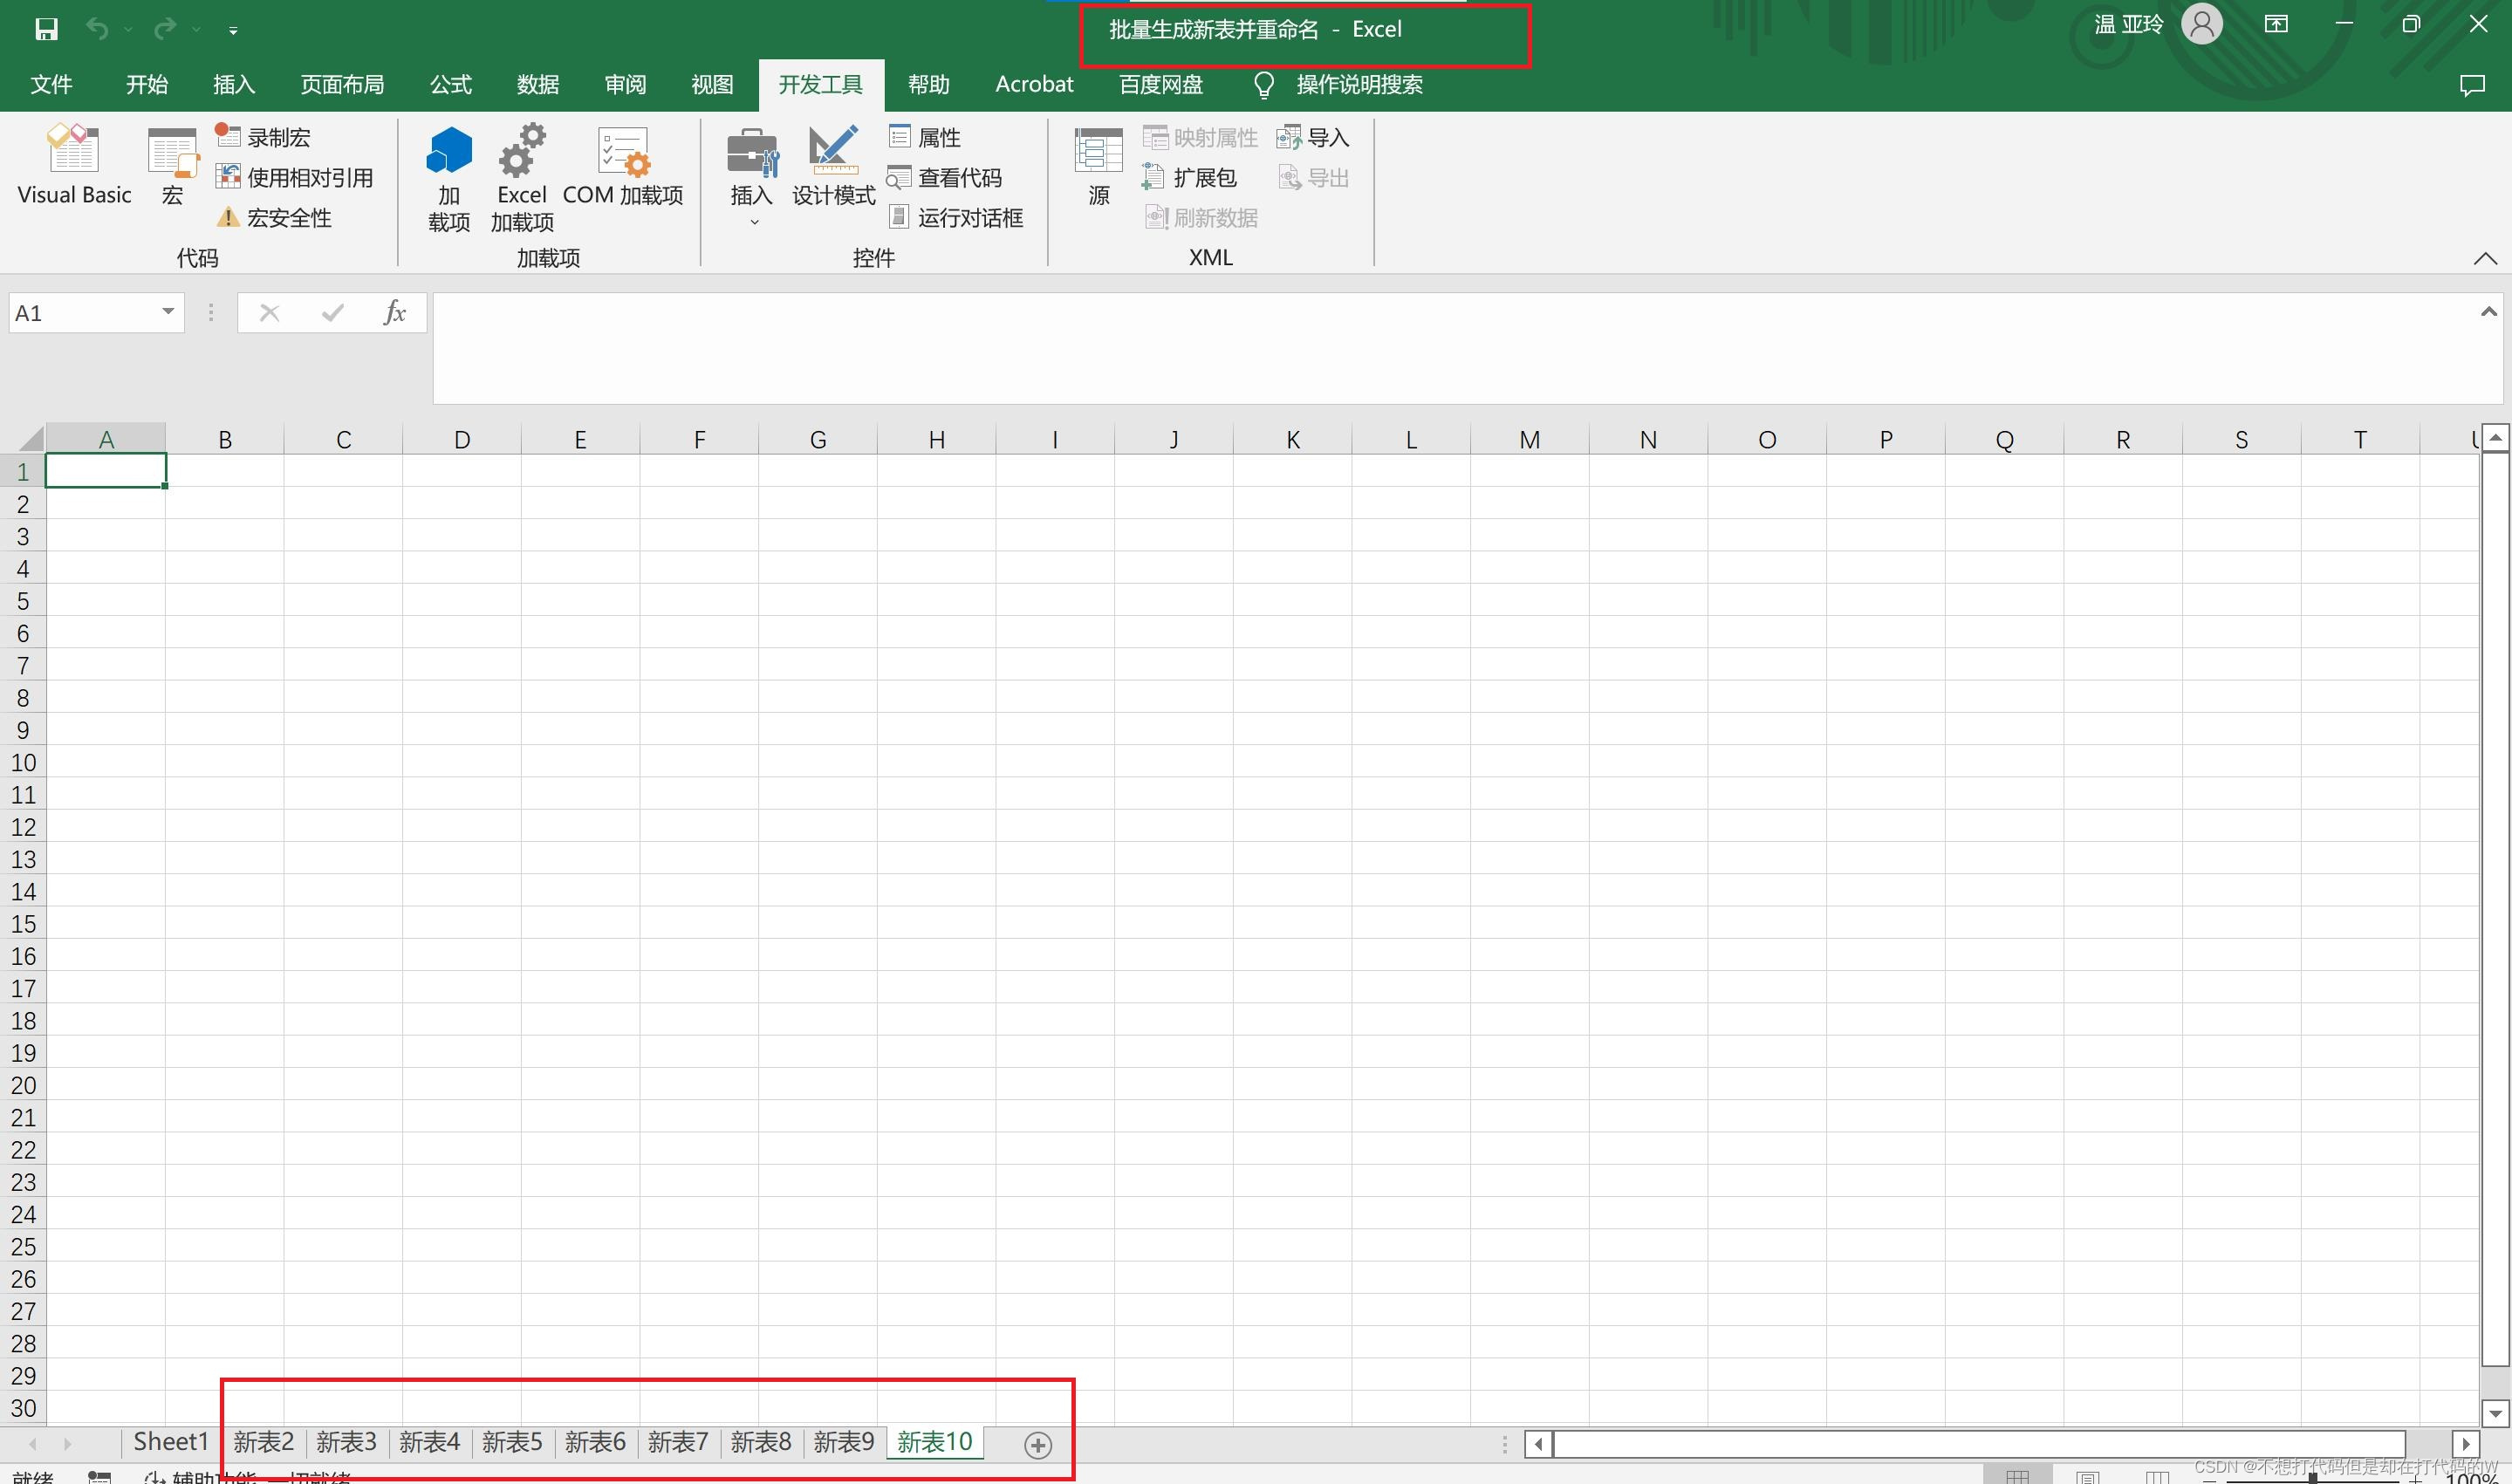
Task: Click the Macros (宏) icon
Action: [x=172, y=165]
